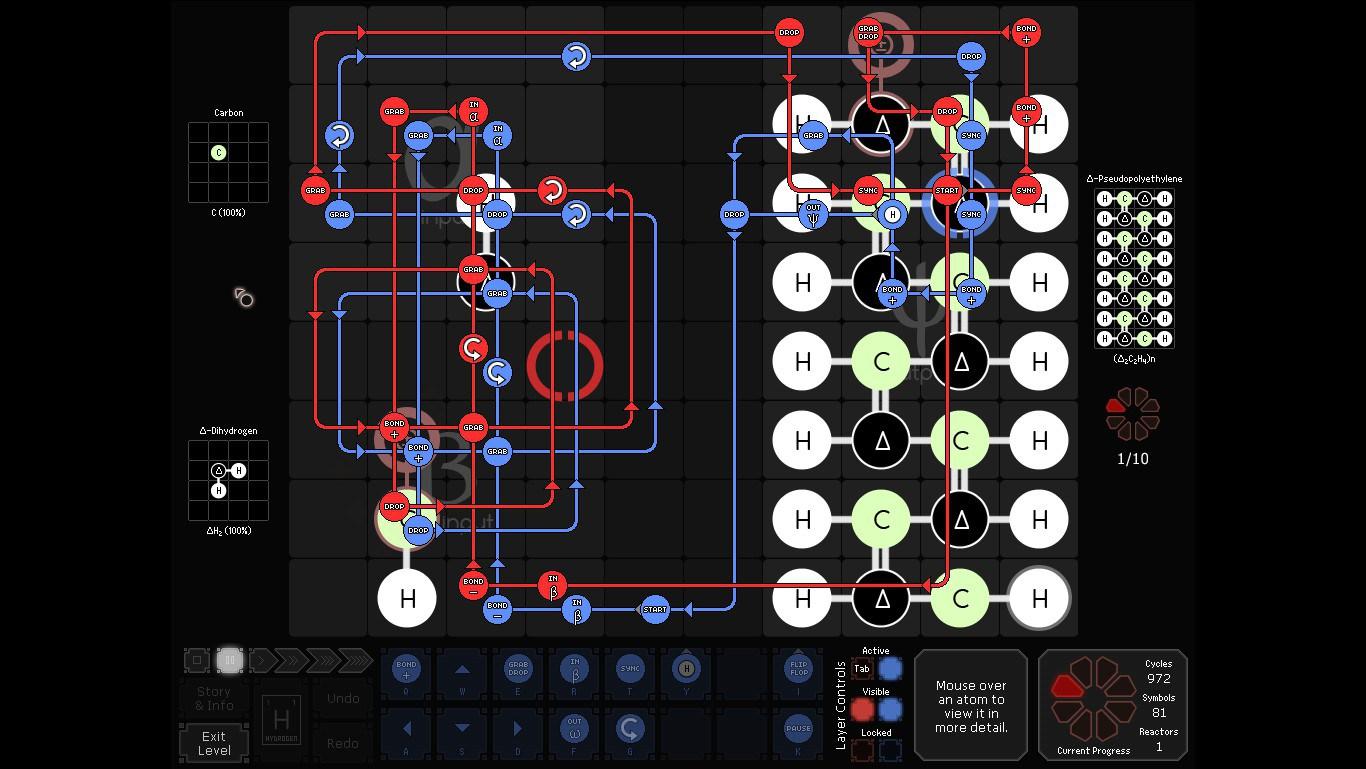Switch active layer to blue waldo
This screenshot has height=769, width=1366.
tap(889, 669)
